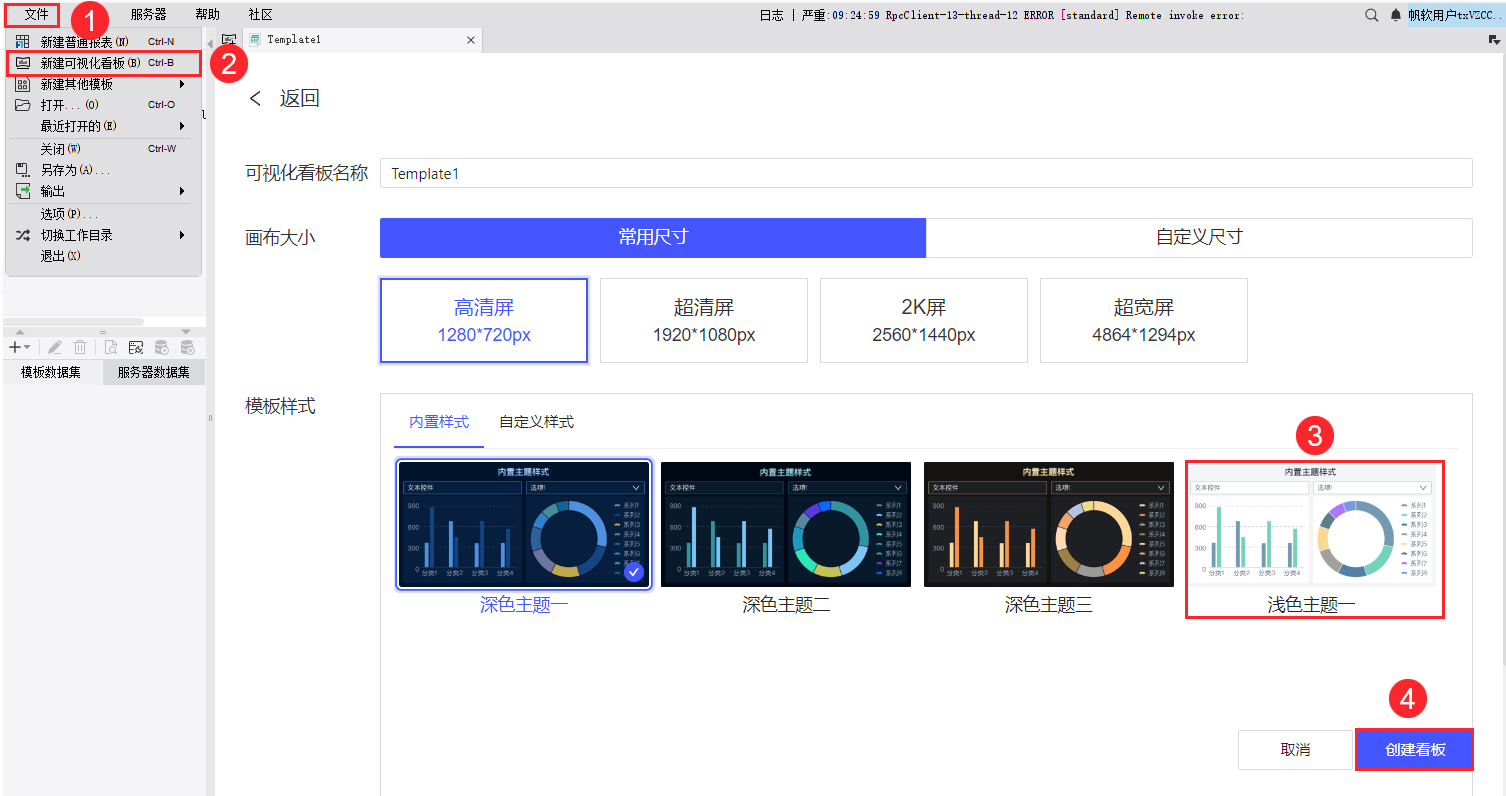Open the 文件 menu
The height and width of the screenshot is (796, 1506).
coord(37,15)
